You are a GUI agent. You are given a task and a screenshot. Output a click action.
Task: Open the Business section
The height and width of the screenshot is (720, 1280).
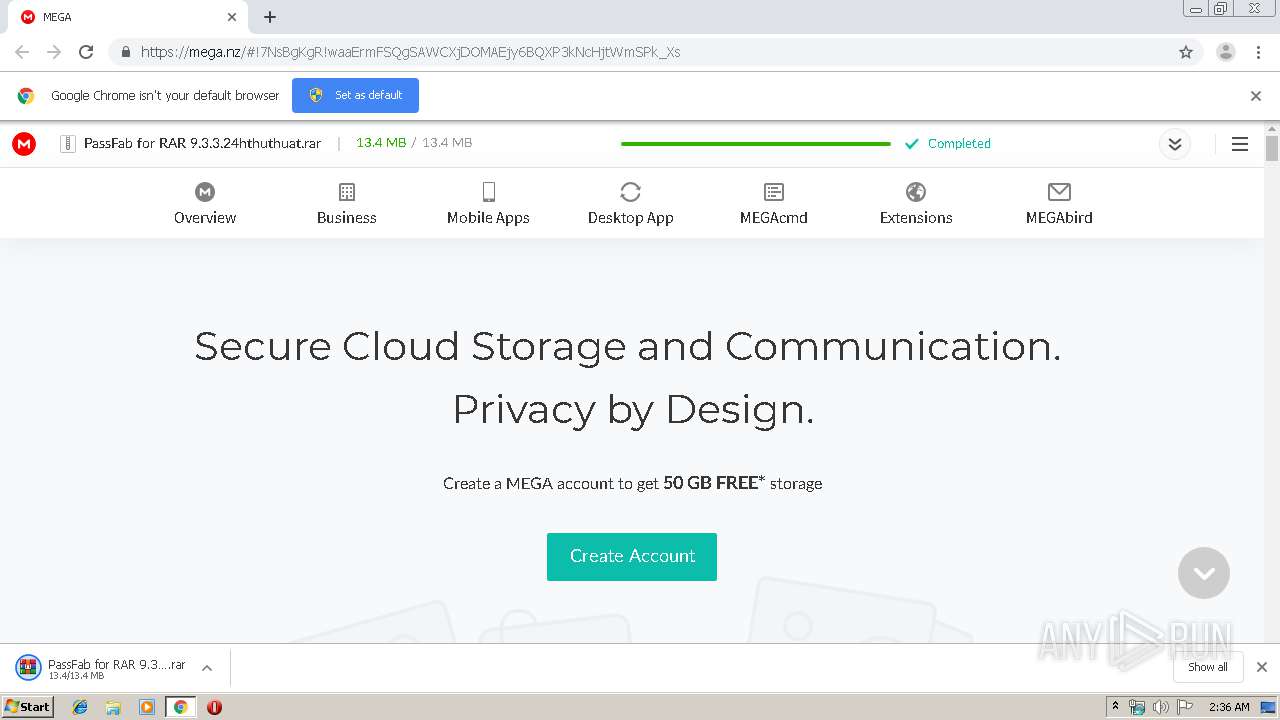[x=347, y=203]
